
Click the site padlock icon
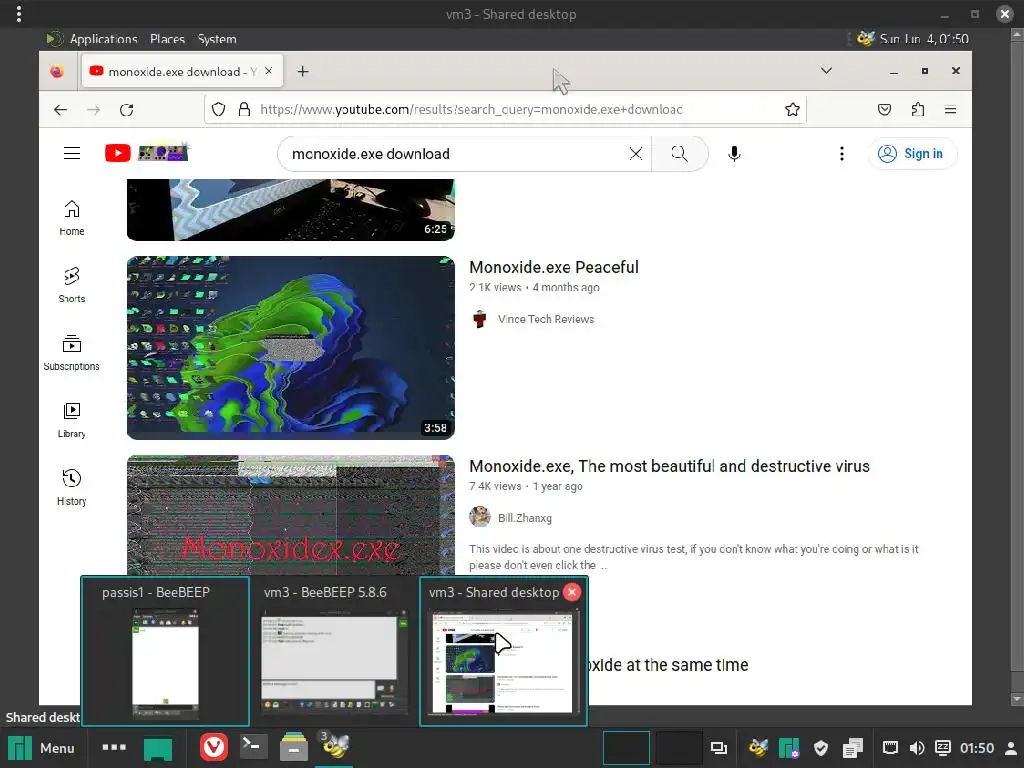(x=244, y=109)
